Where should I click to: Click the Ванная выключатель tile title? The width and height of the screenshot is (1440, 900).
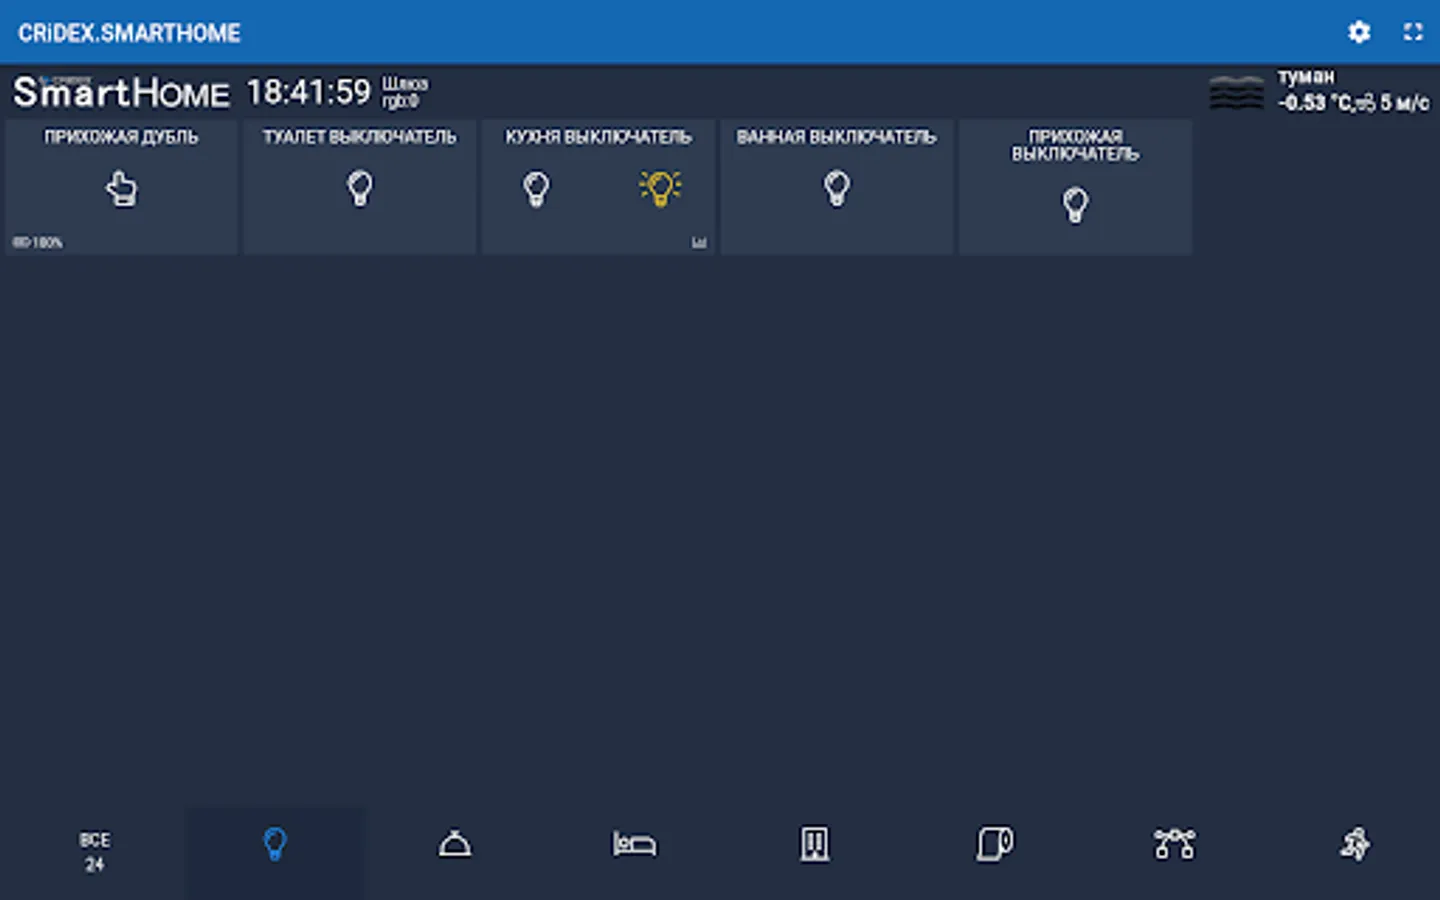click(x=837, y=137)
